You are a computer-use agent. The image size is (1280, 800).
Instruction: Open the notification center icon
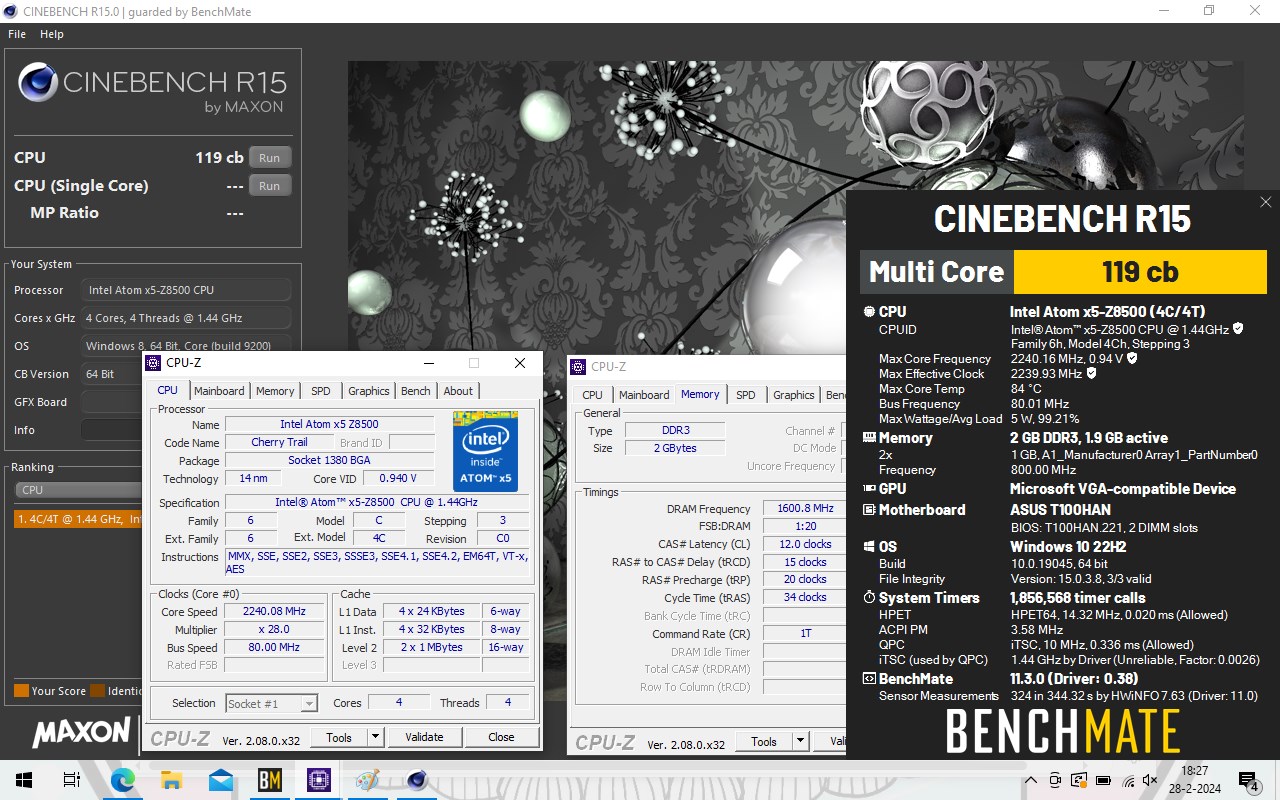[x=1248, y=780]
